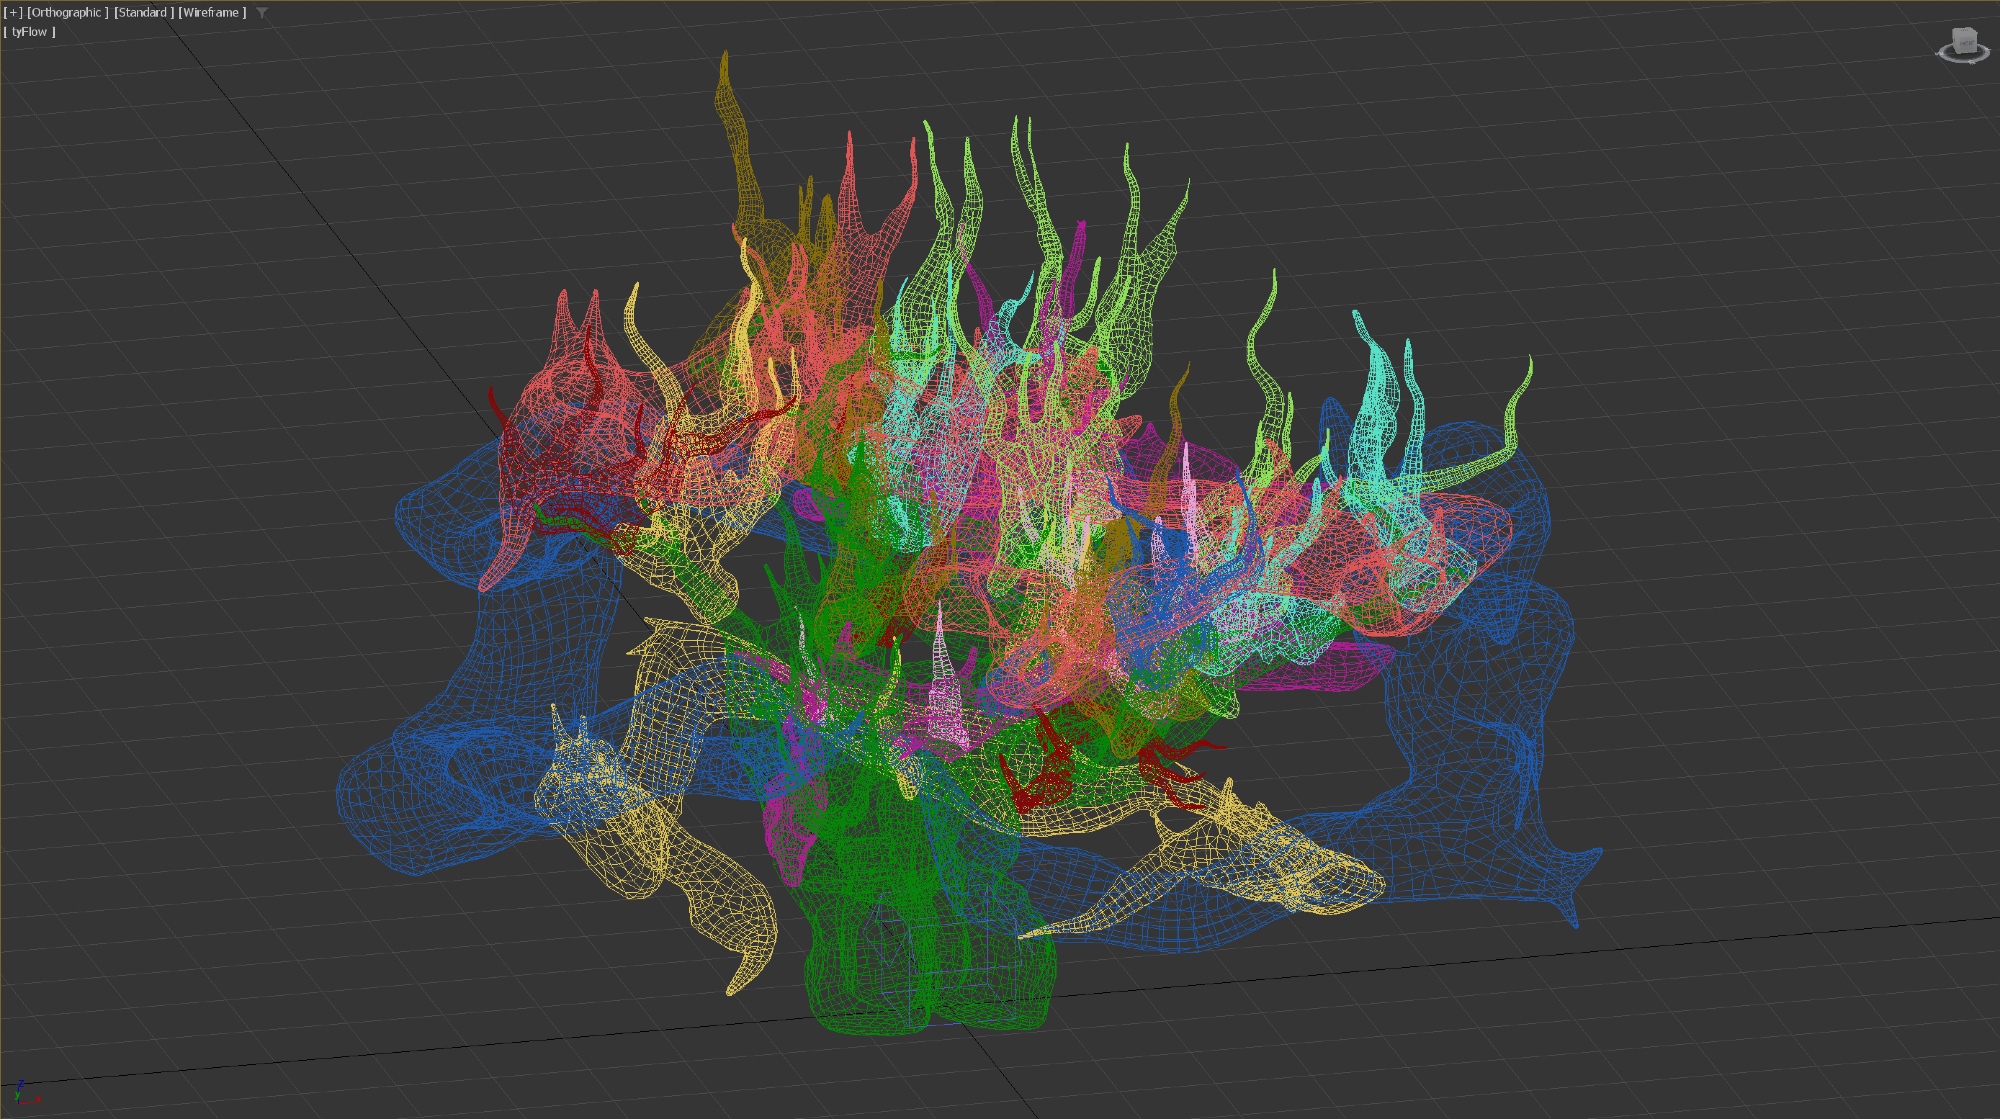
Task: Open the [+] general viewport menu
Action: coord(13,13)
